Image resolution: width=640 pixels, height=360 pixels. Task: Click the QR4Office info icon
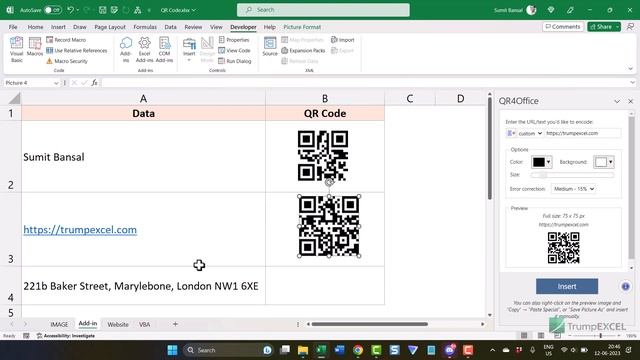pos(625,287)
